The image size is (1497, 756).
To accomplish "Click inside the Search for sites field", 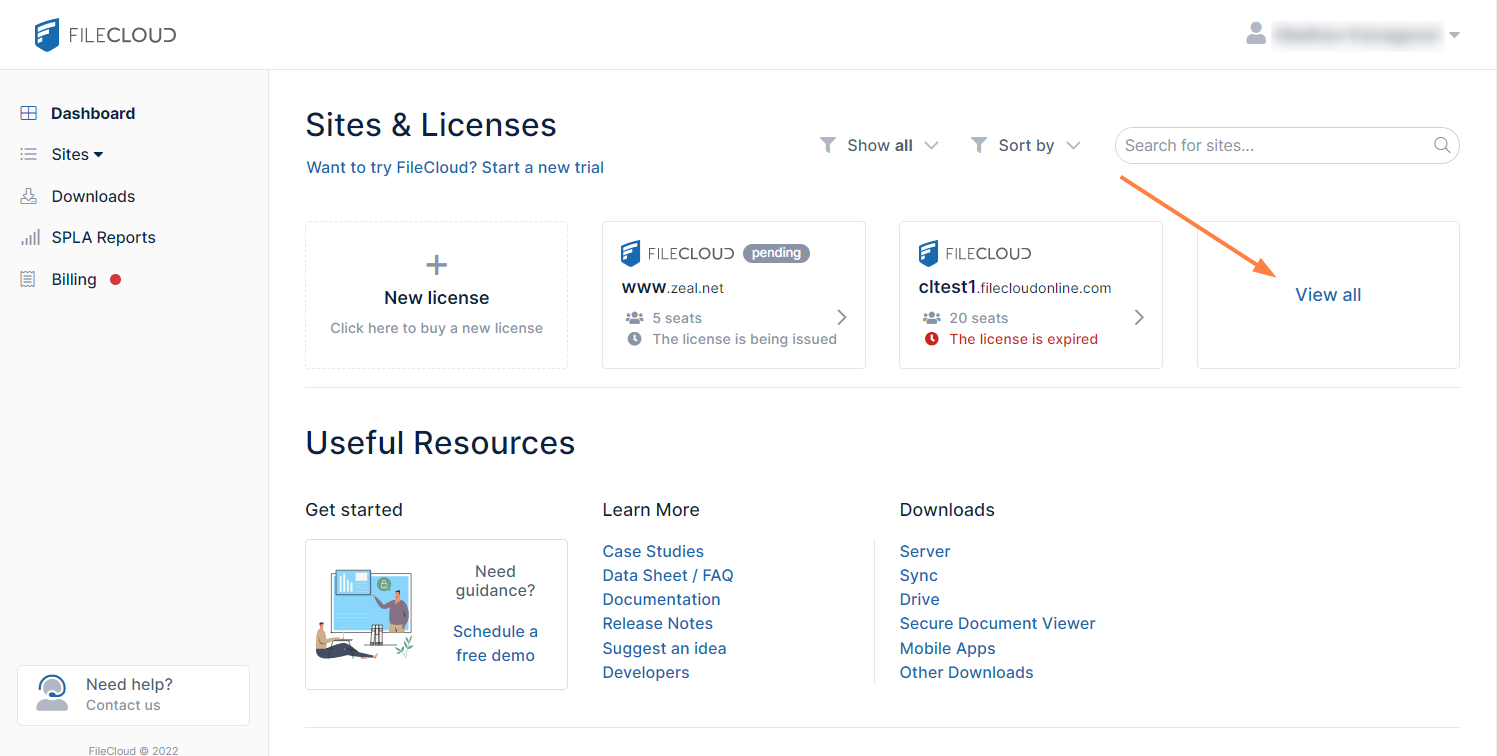I will click(x=1250, y=145).
